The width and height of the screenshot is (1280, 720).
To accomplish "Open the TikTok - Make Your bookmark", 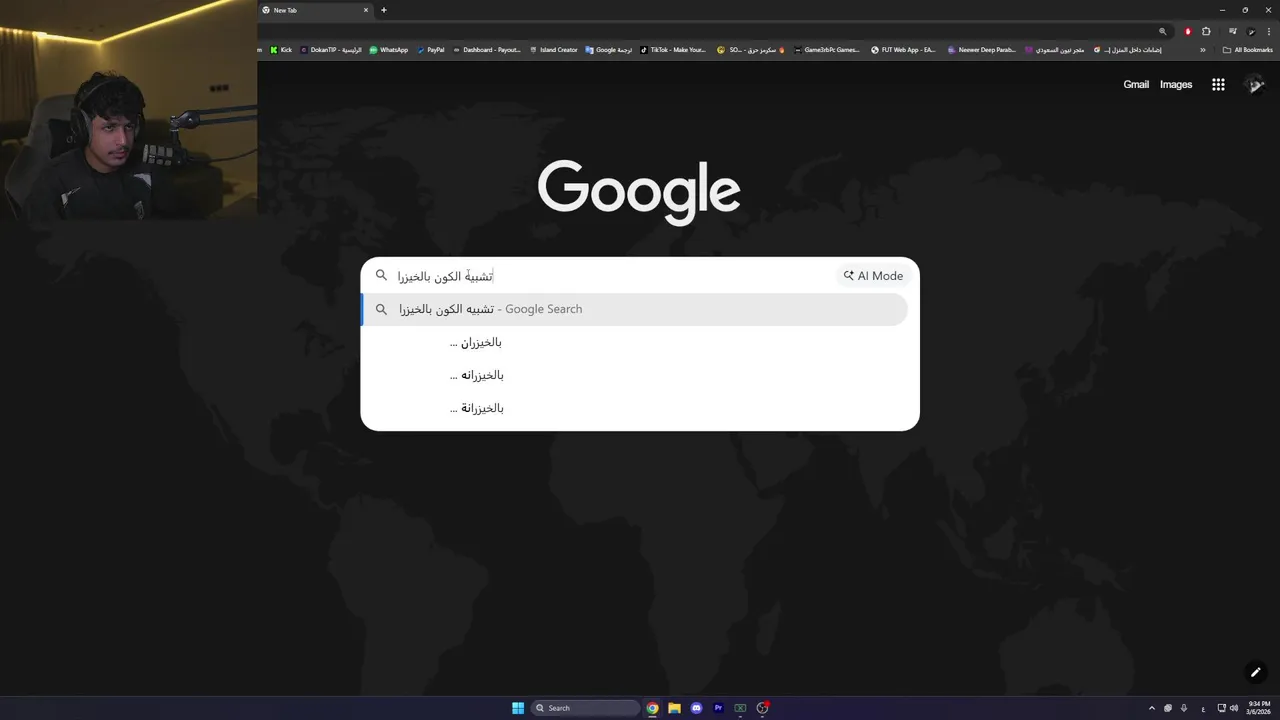I will click(673, 50).
